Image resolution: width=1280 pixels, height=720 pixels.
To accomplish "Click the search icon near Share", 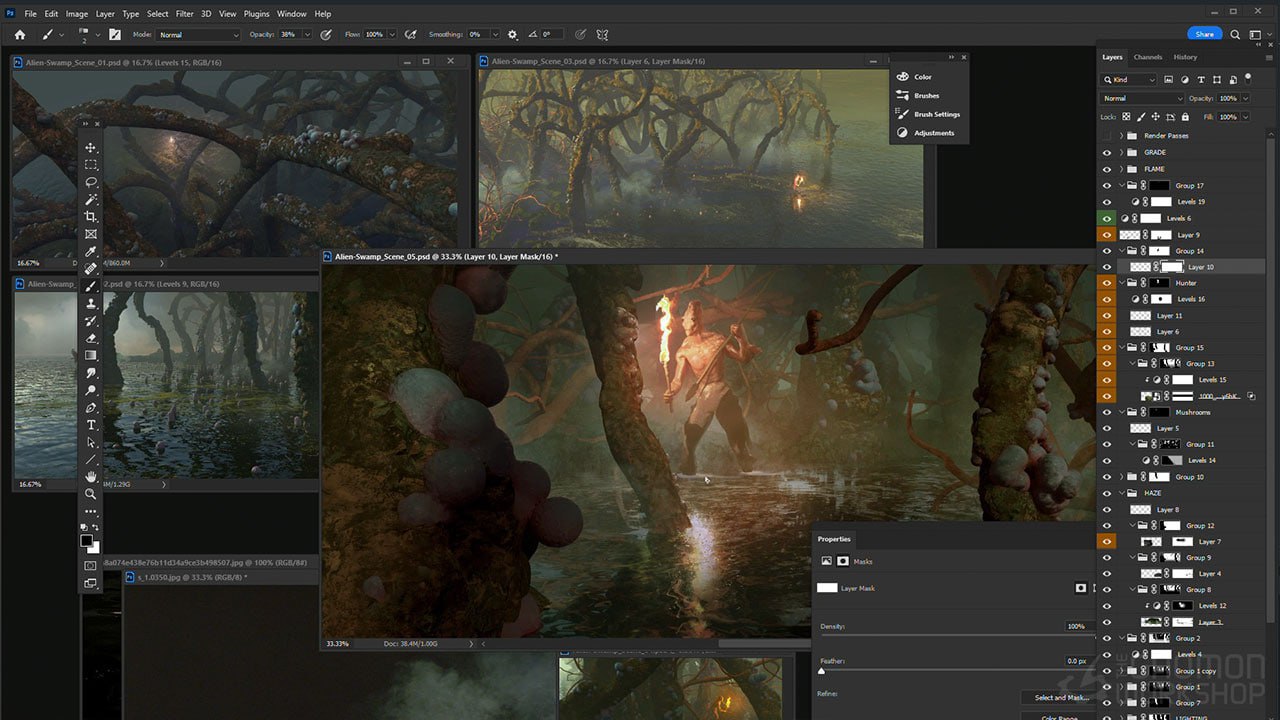I will point(1236,34).
